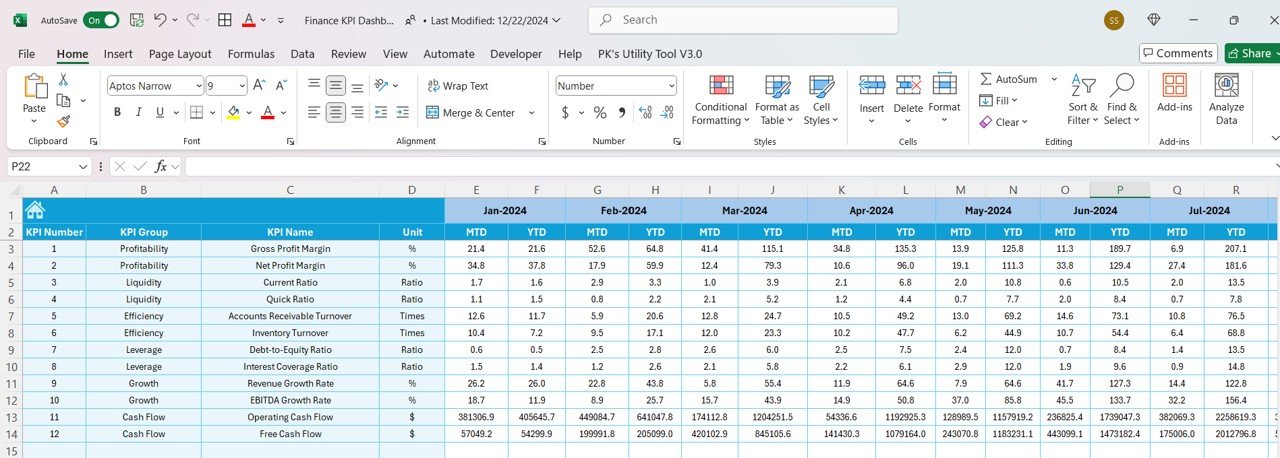Click the Orientation text angle icon
This screenshot has height=458, width=1280.
click(x=383, y=86)
